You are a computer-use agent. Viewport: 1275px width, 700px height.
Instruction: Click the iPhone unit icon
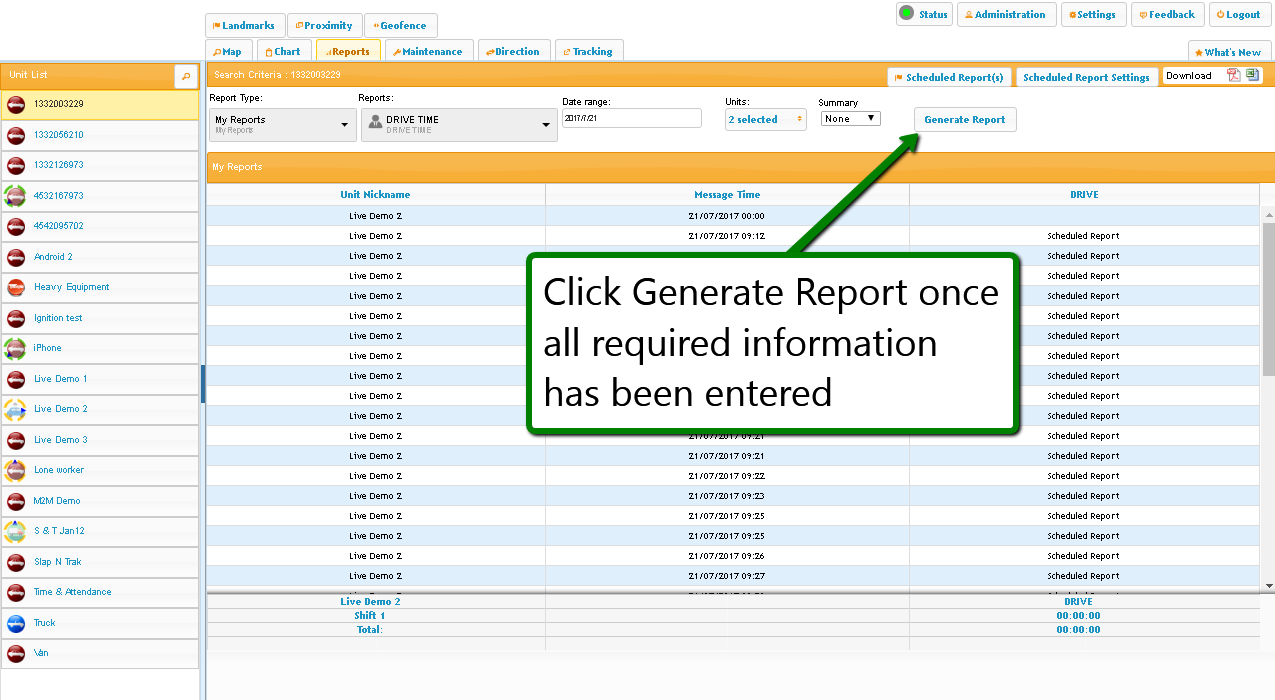coord(16,348)
